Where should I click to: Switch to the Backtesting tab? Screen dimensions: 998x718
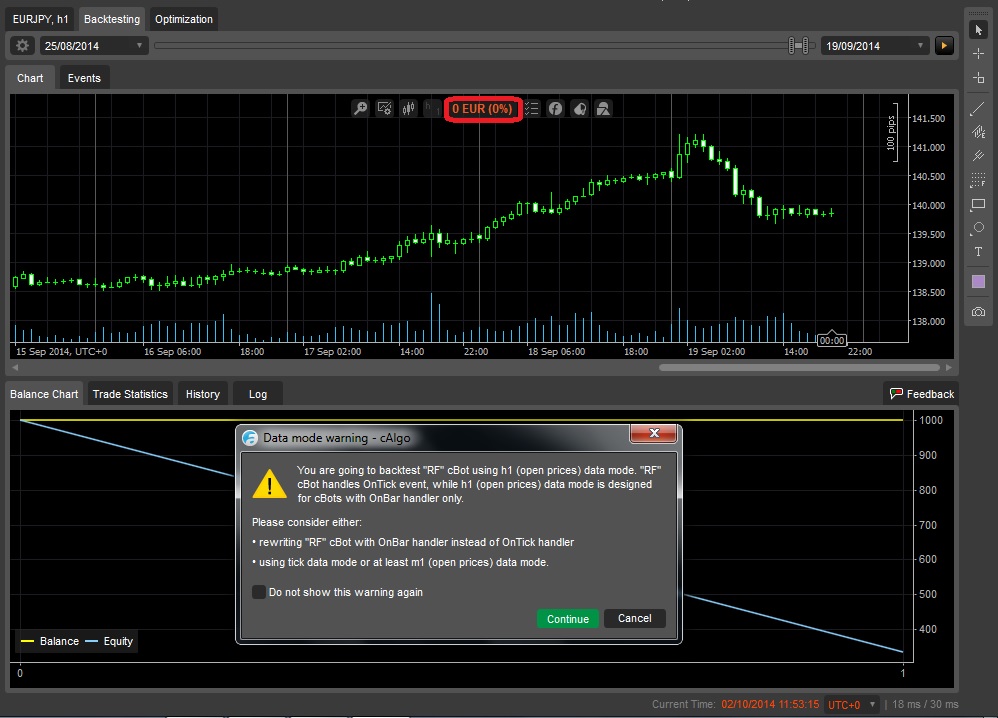click(112, 19)
